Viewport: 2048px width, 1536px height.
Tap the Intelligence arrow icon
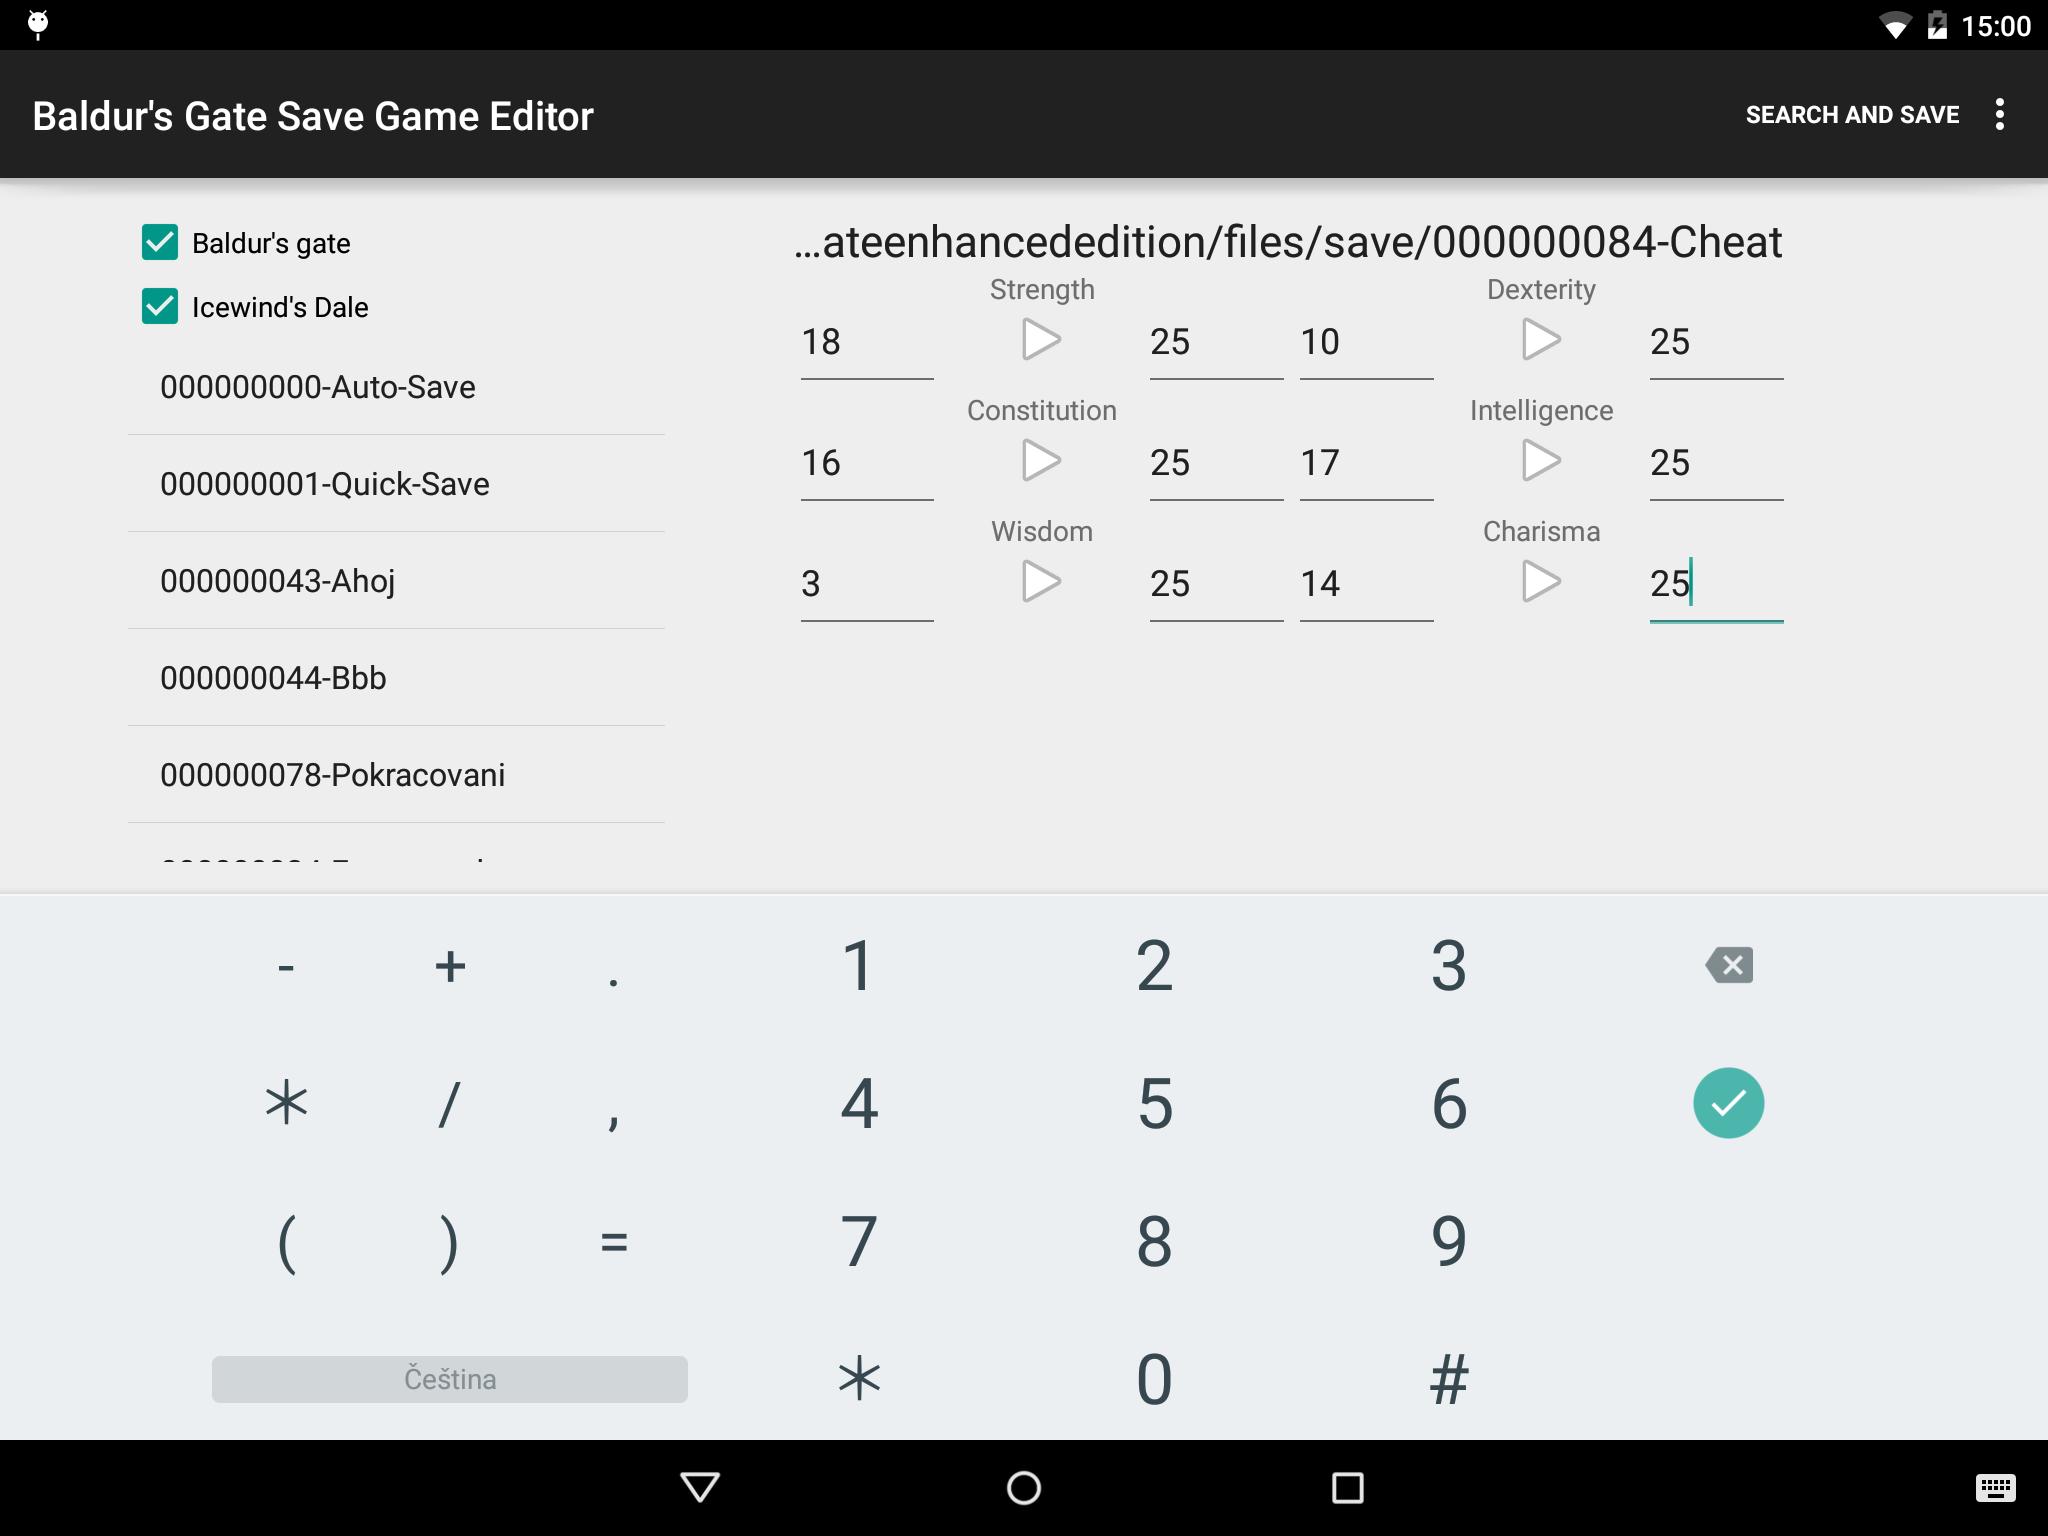[x=1541, y=461]
